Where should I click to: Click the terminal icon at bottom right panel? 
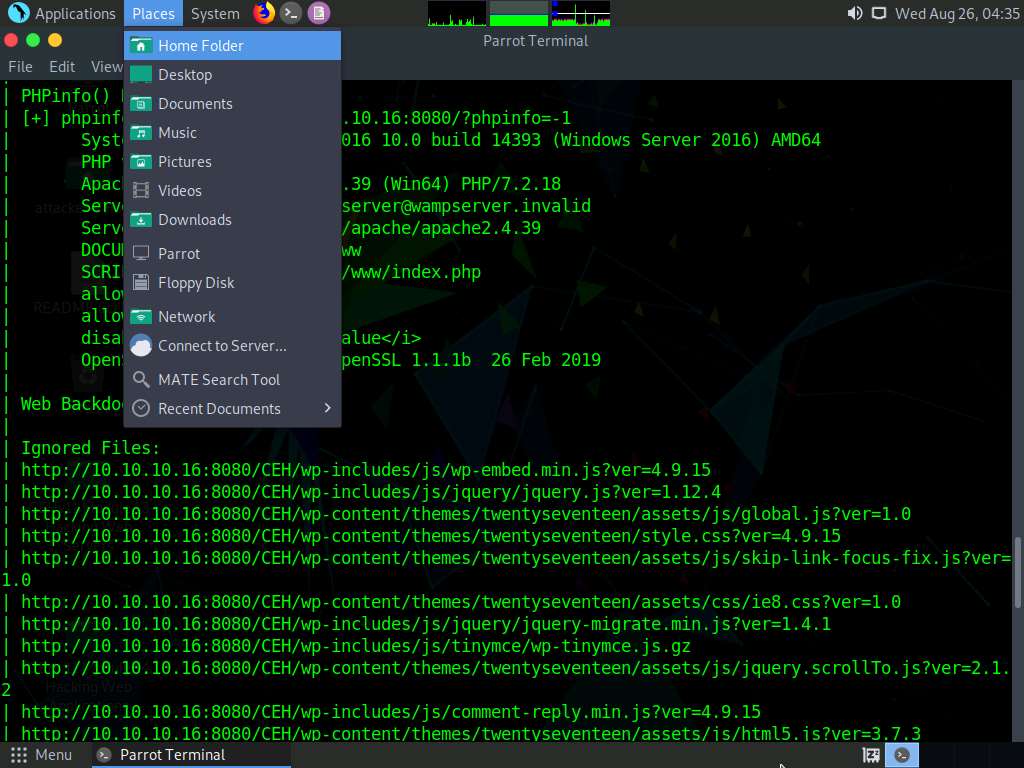(x=902, y=755)
